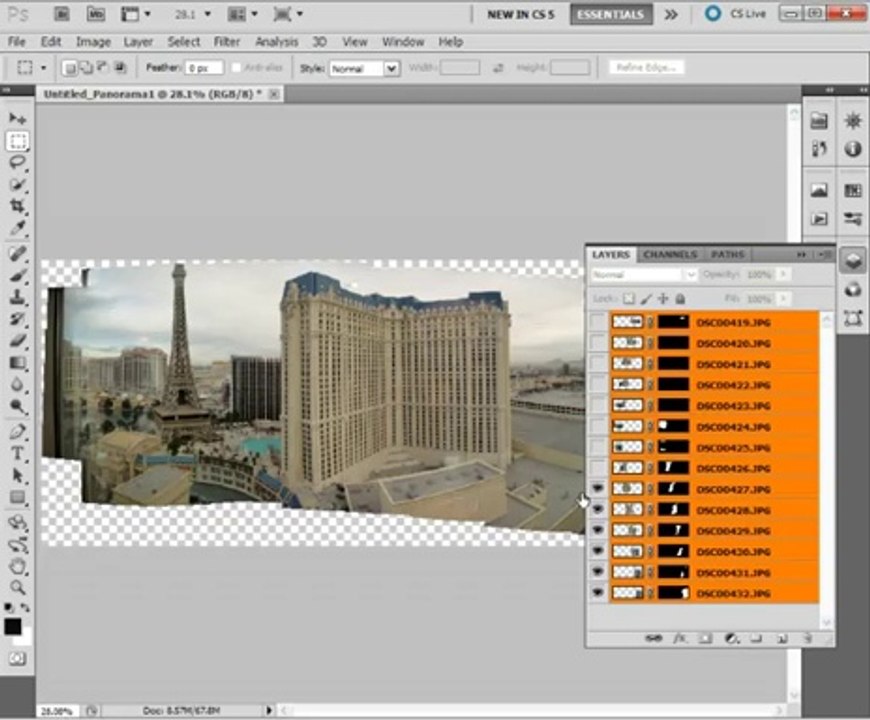Select the Pen tool

pyautogui.click(x=17, y=432)
